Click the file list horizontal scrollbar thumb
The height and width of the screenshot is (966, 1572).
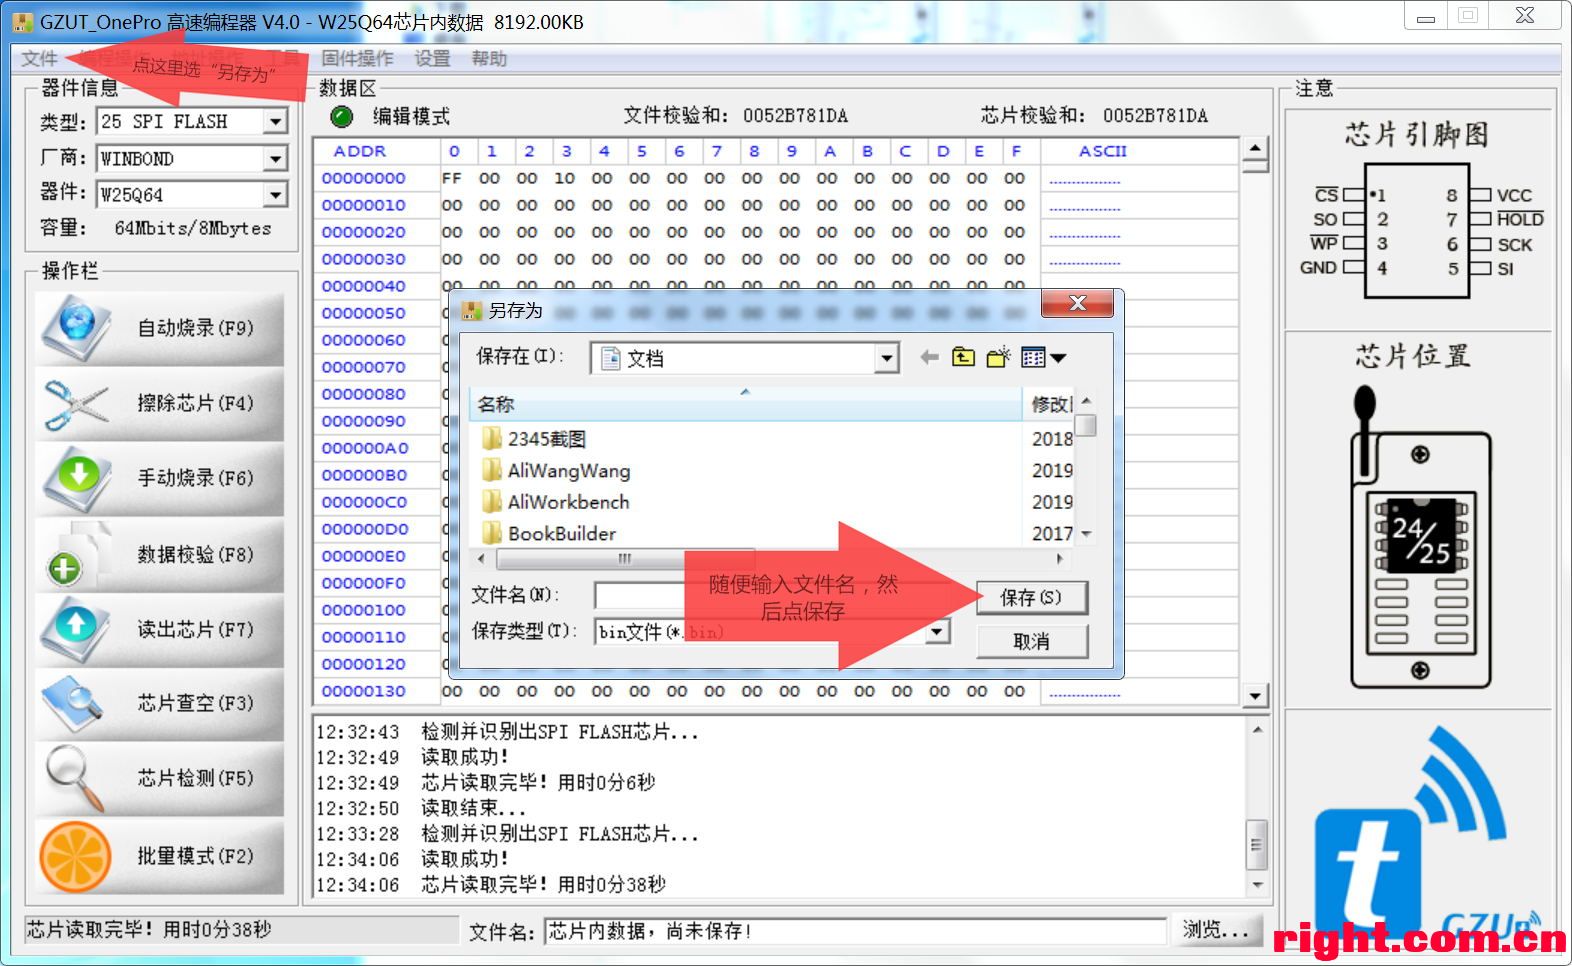click(624, 558)
